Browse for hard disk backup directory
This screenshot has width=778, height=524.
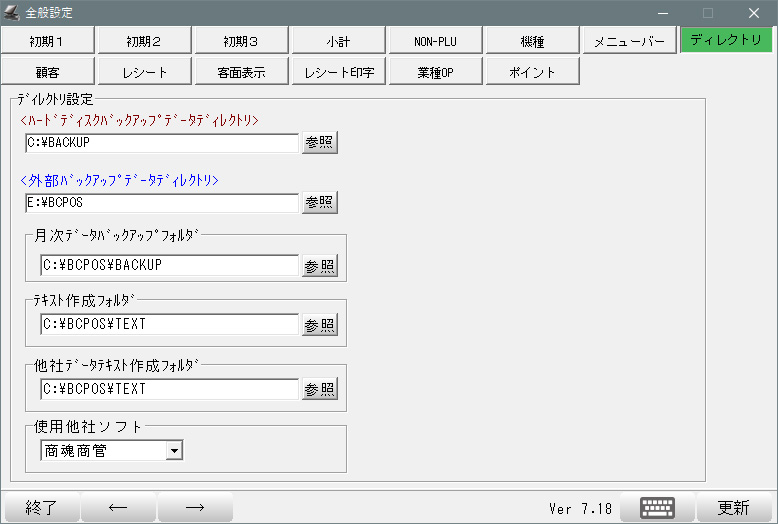pyautogui.click(x=320, y=143)
